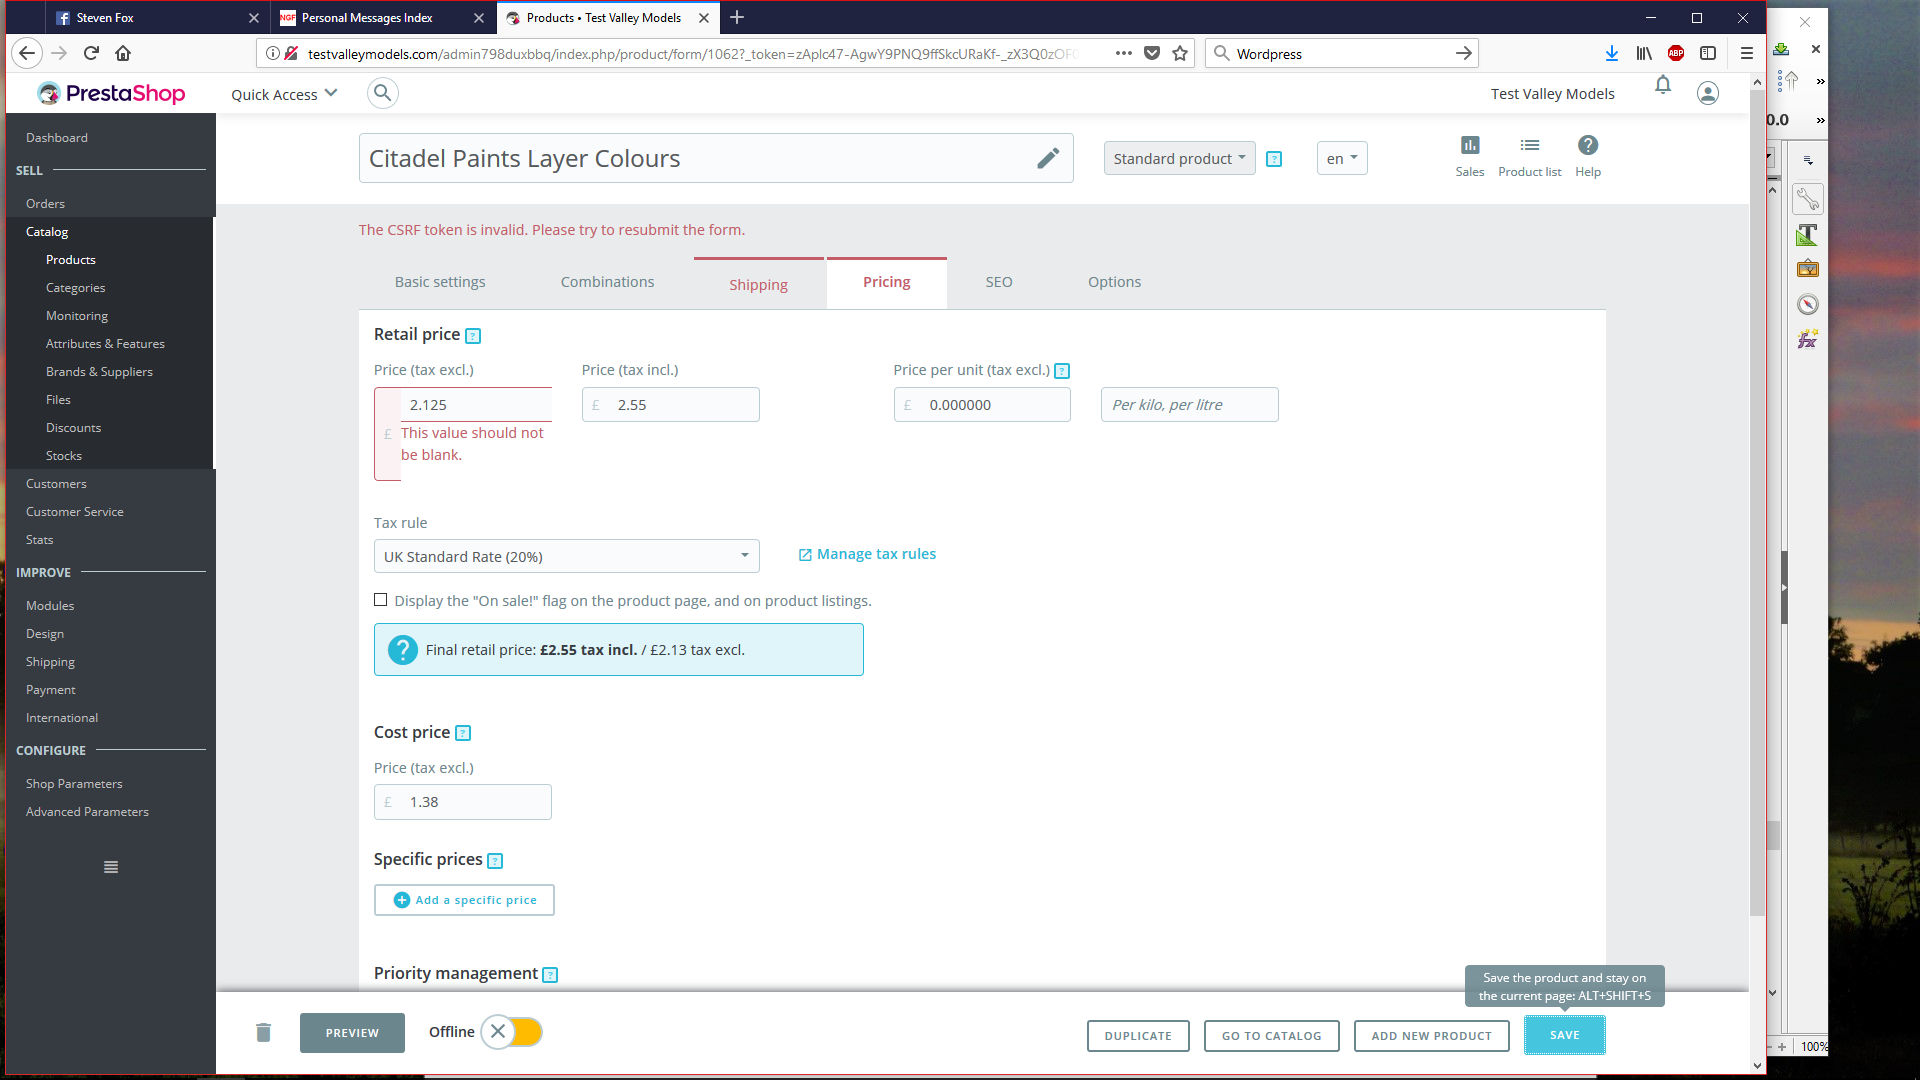Image resolution: width=1920 pixels, height=1080 pixels.
Task: Expand the Quick Access menu
Action: [x=284, y=95]
